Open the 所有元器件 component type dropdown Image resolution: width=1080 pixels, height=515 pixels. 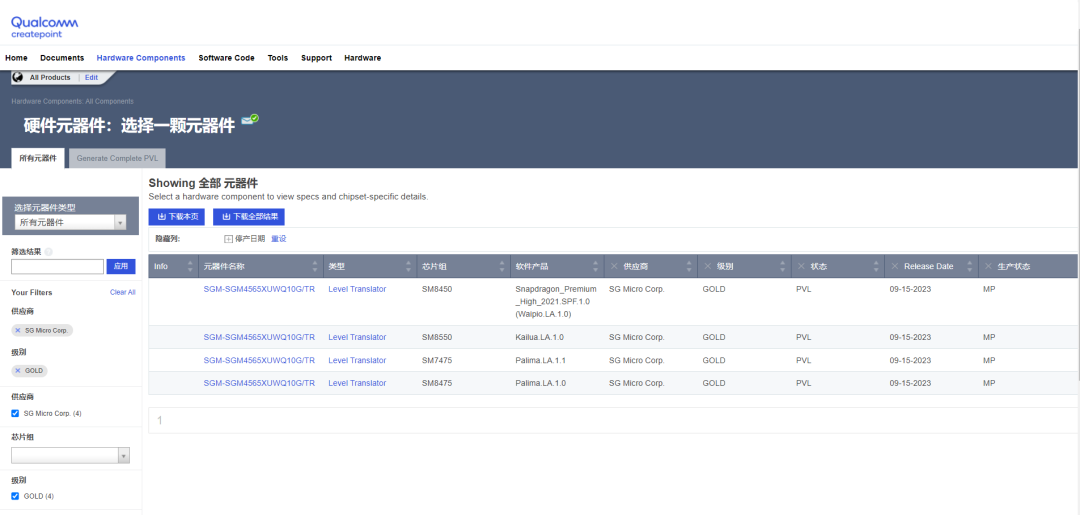point(70,222)
